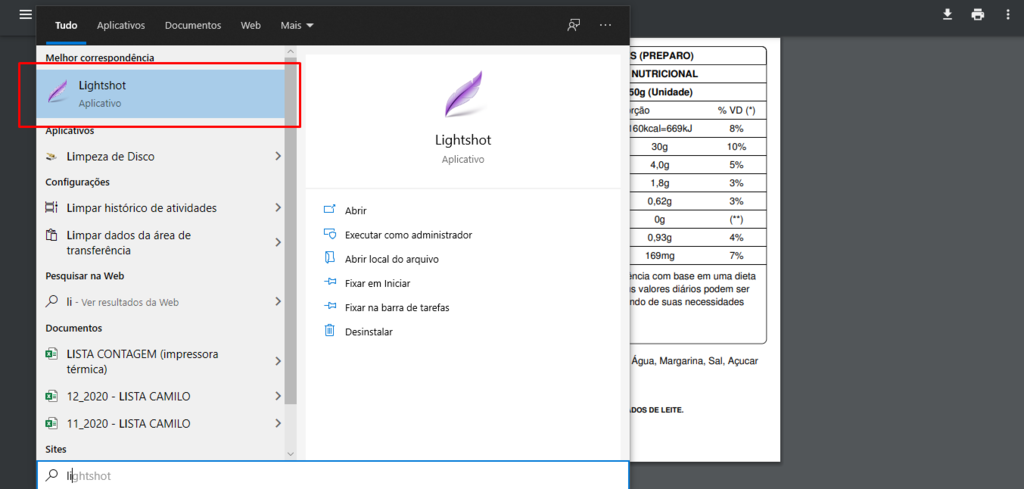
Task: Switch to the Aplicativos search tab
Action: click(x=121, y=25)
